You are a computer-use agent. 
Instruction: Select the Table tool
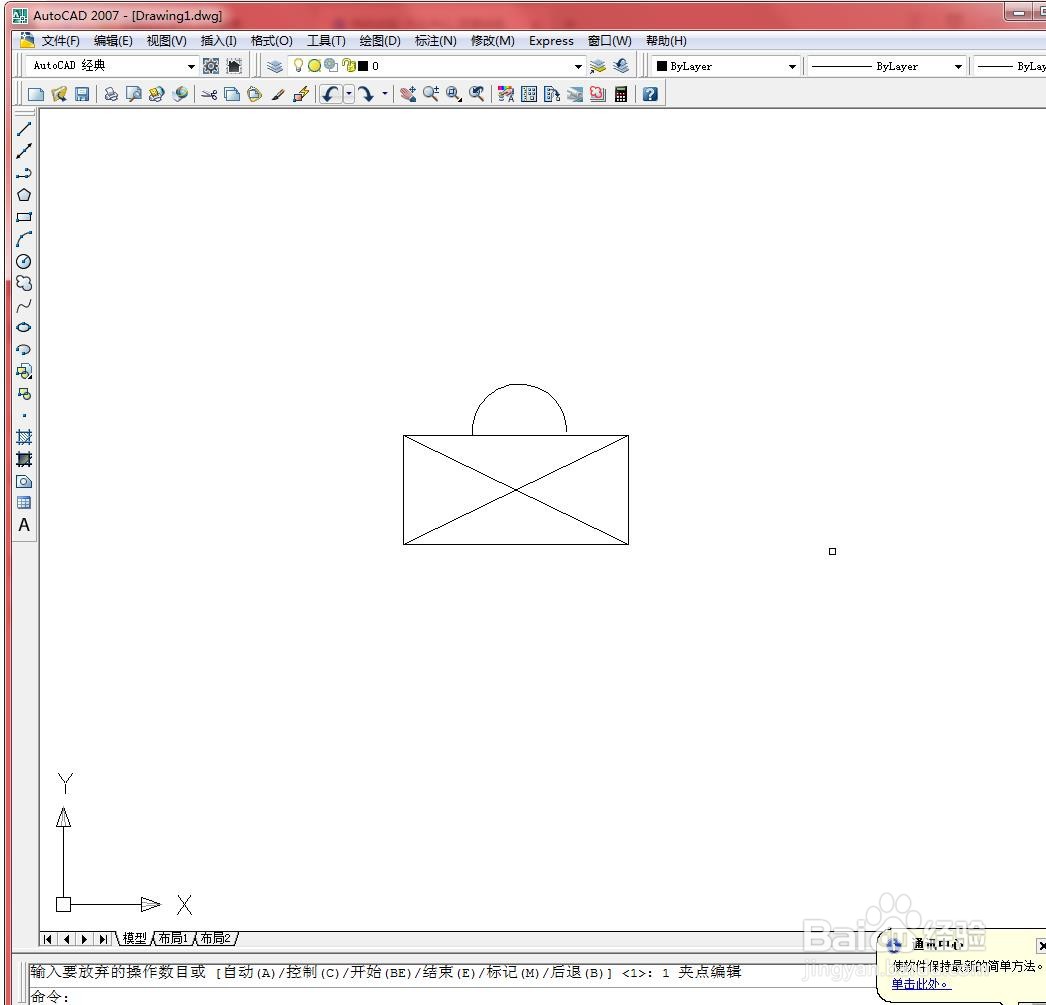(24, 503)
